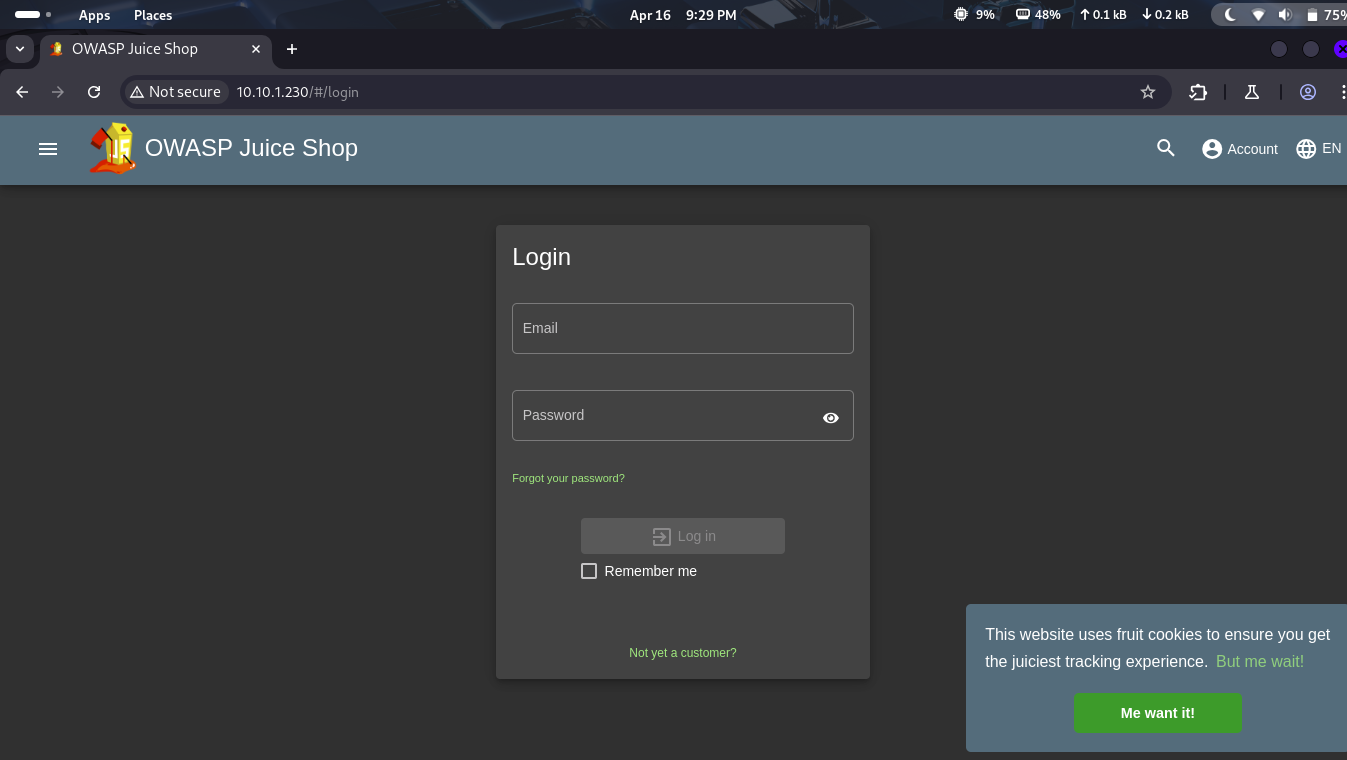Expand the tab search chevron

point(19,49)
